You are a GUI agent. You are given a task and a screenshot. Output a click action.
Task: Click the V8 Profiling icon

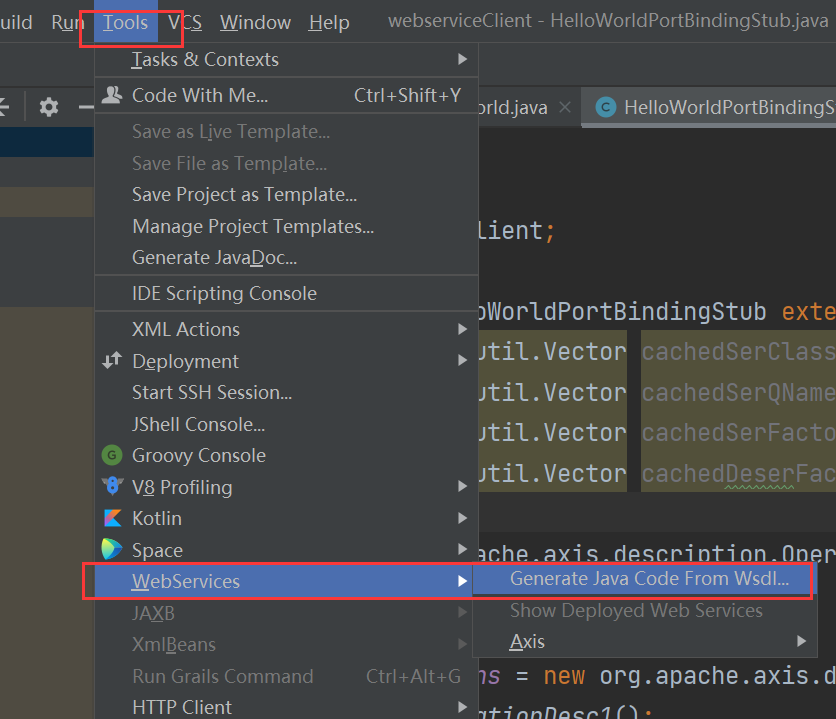click(x=112, y=486)
